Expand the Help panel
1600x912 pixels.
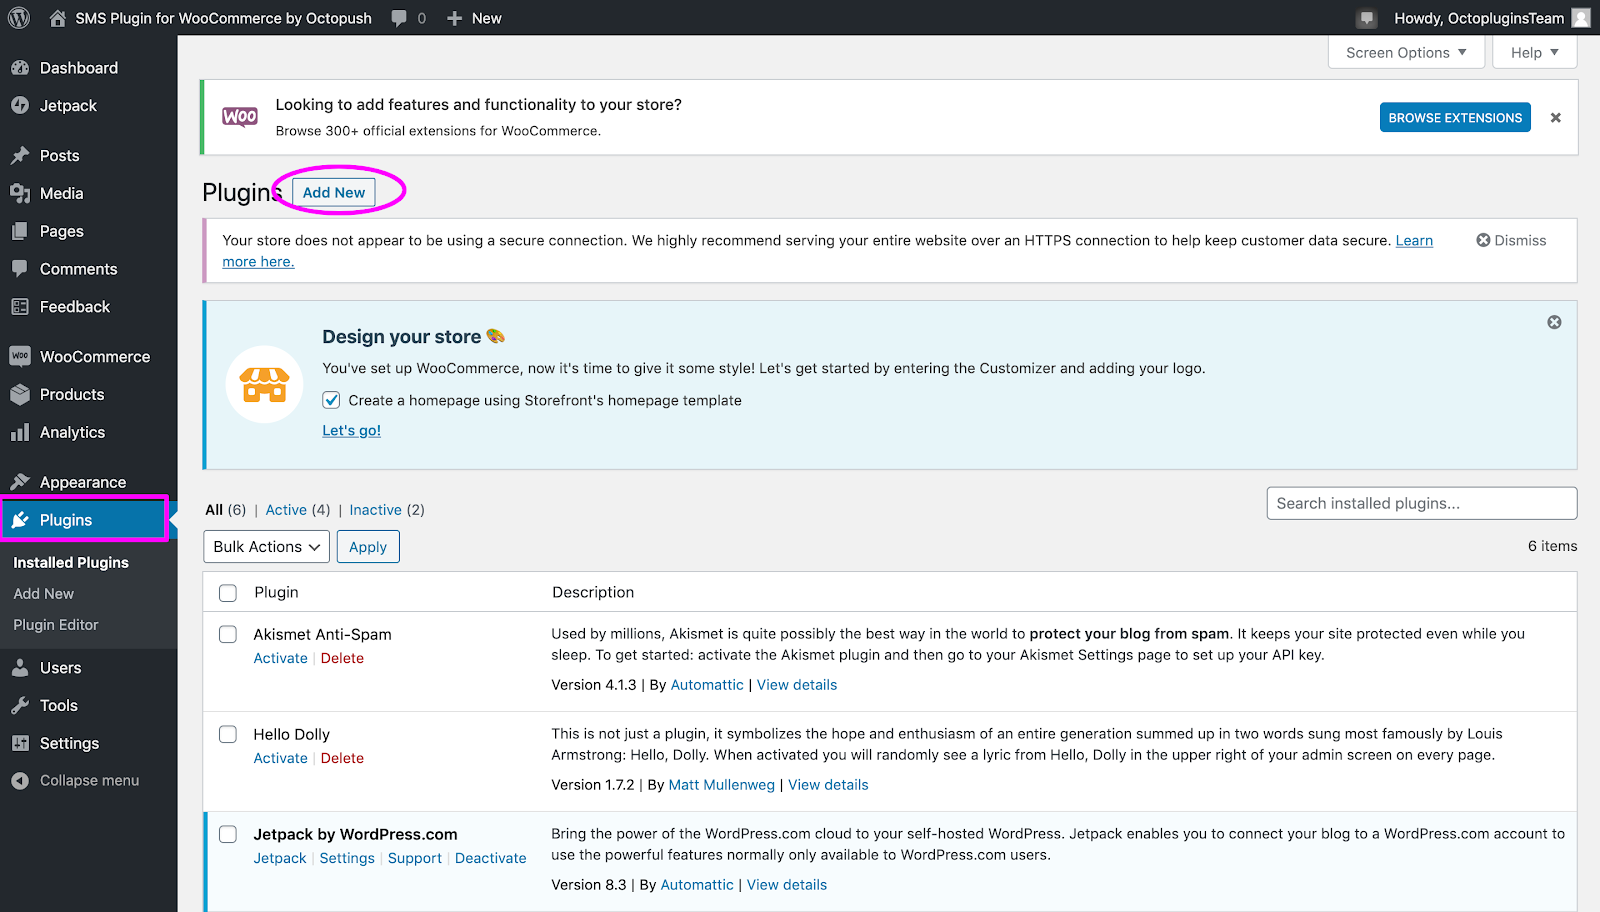point(1534,53)
